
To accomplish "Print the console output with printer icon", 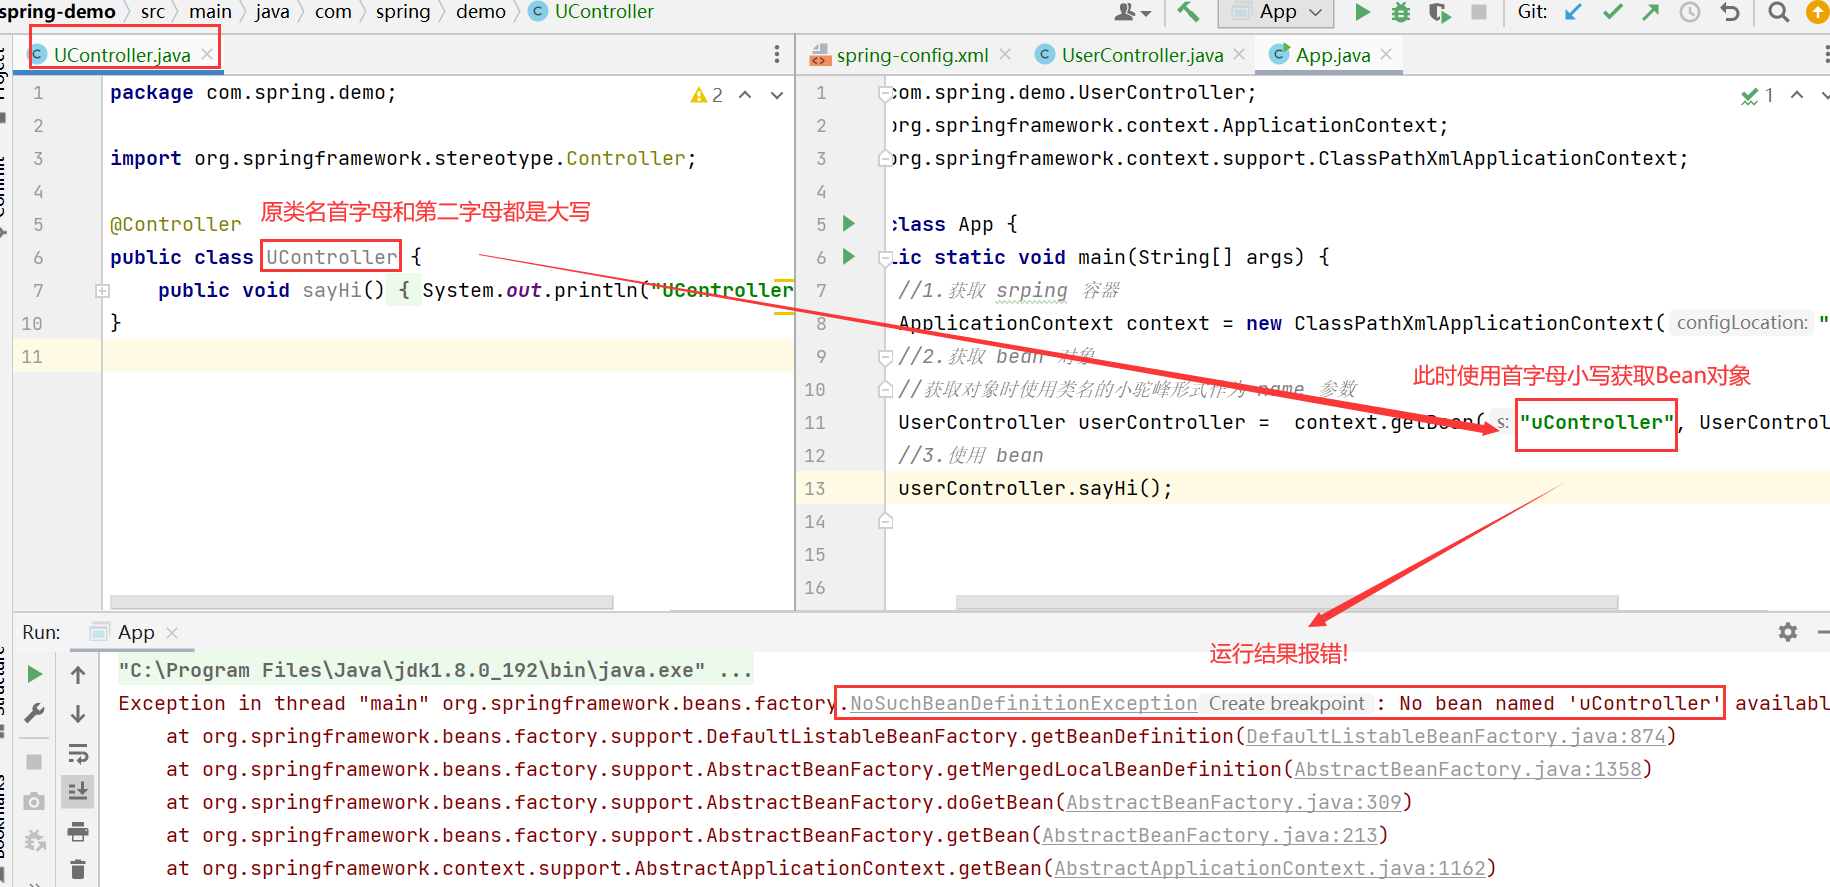I will pyautogui.click(x=78, y=831).
